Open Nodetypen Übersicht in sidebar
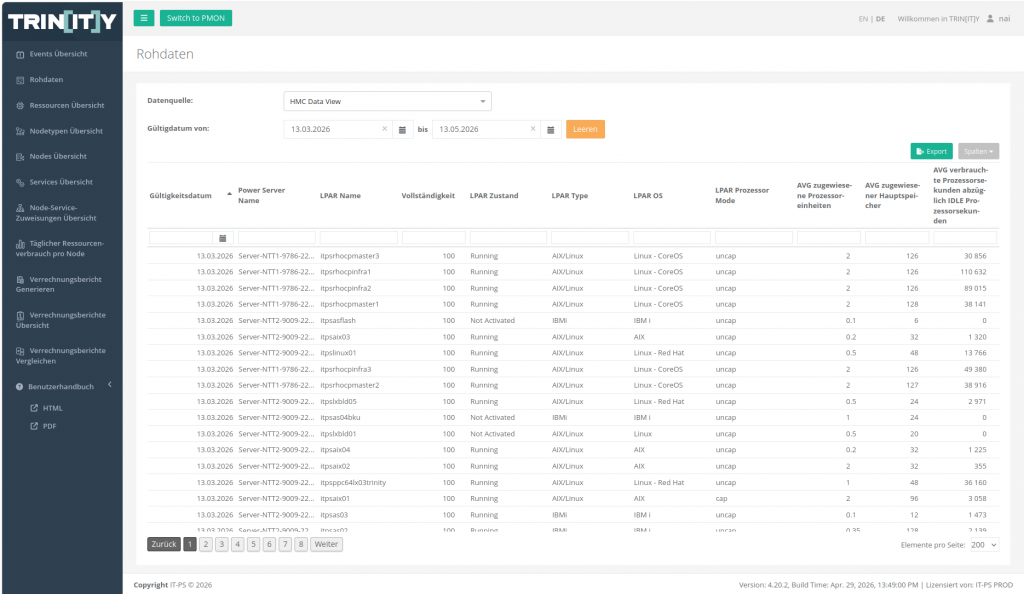The image size is (1024, 594). pos(66,131)
